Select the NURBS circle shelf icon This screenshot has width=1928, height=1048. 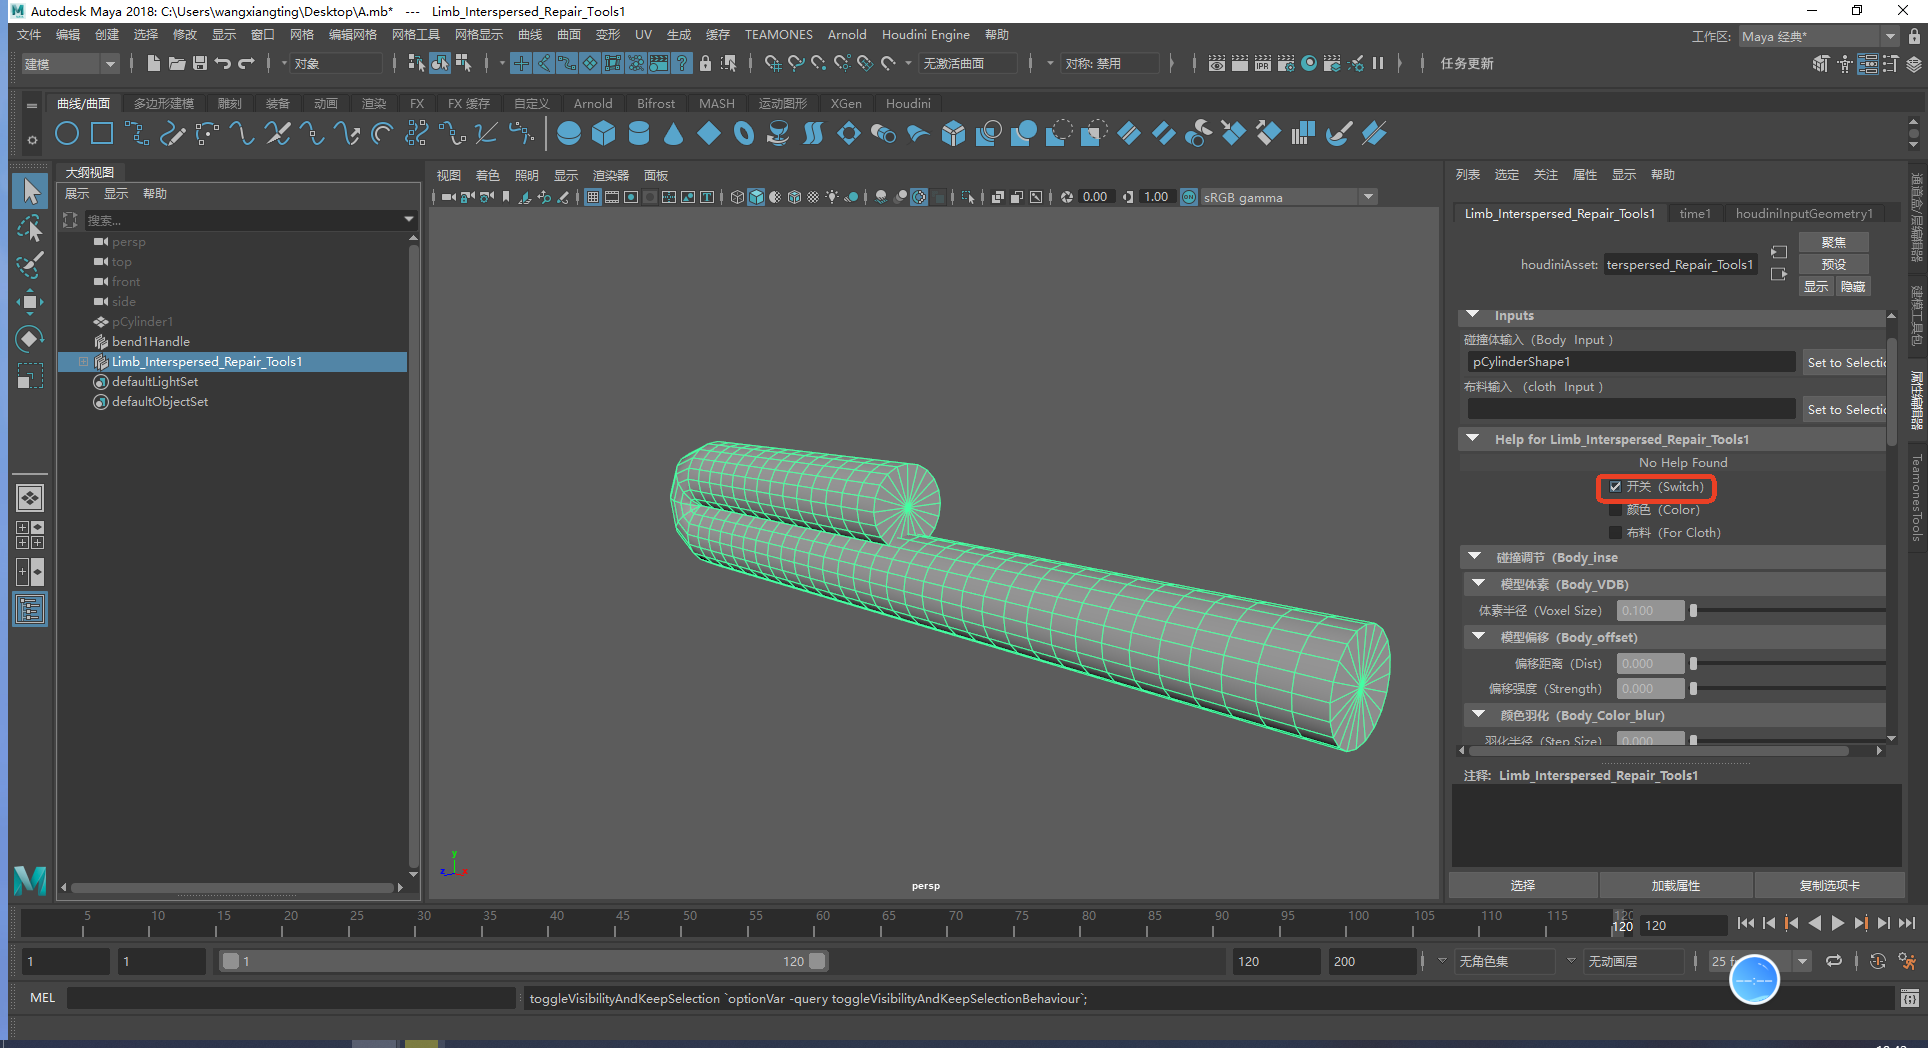[67, 134]
